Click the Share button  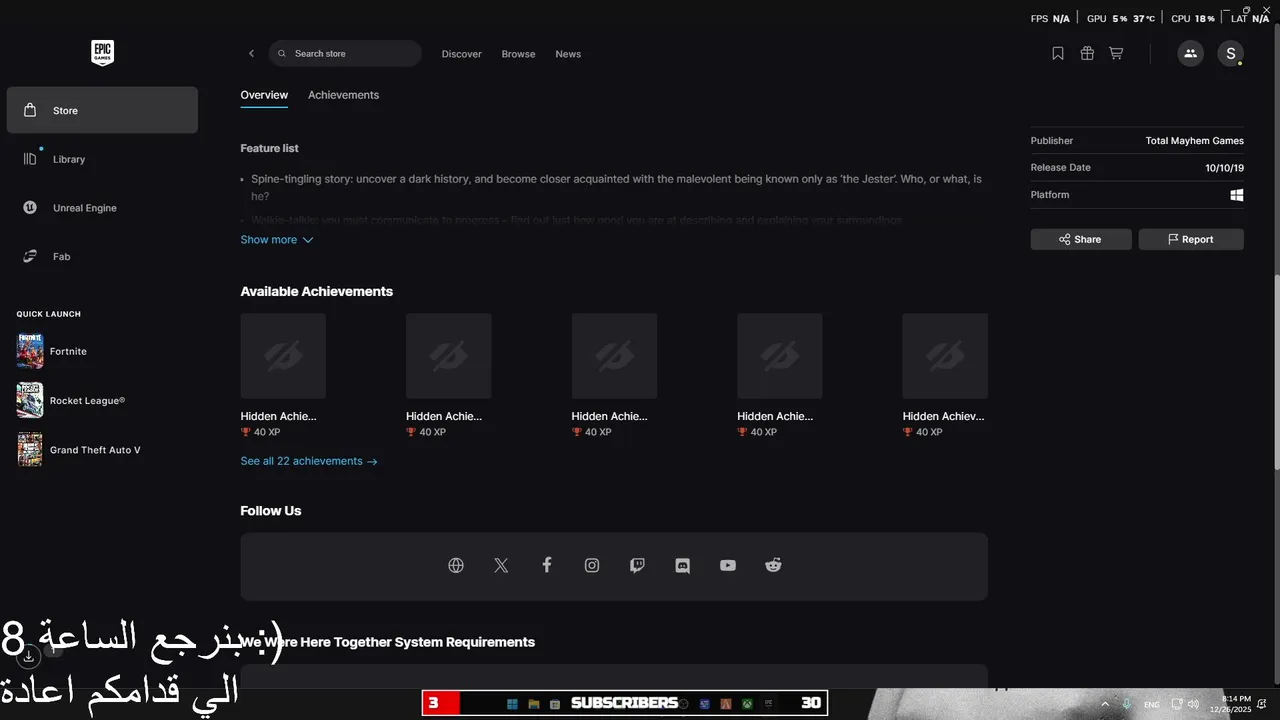[1081, 239]
